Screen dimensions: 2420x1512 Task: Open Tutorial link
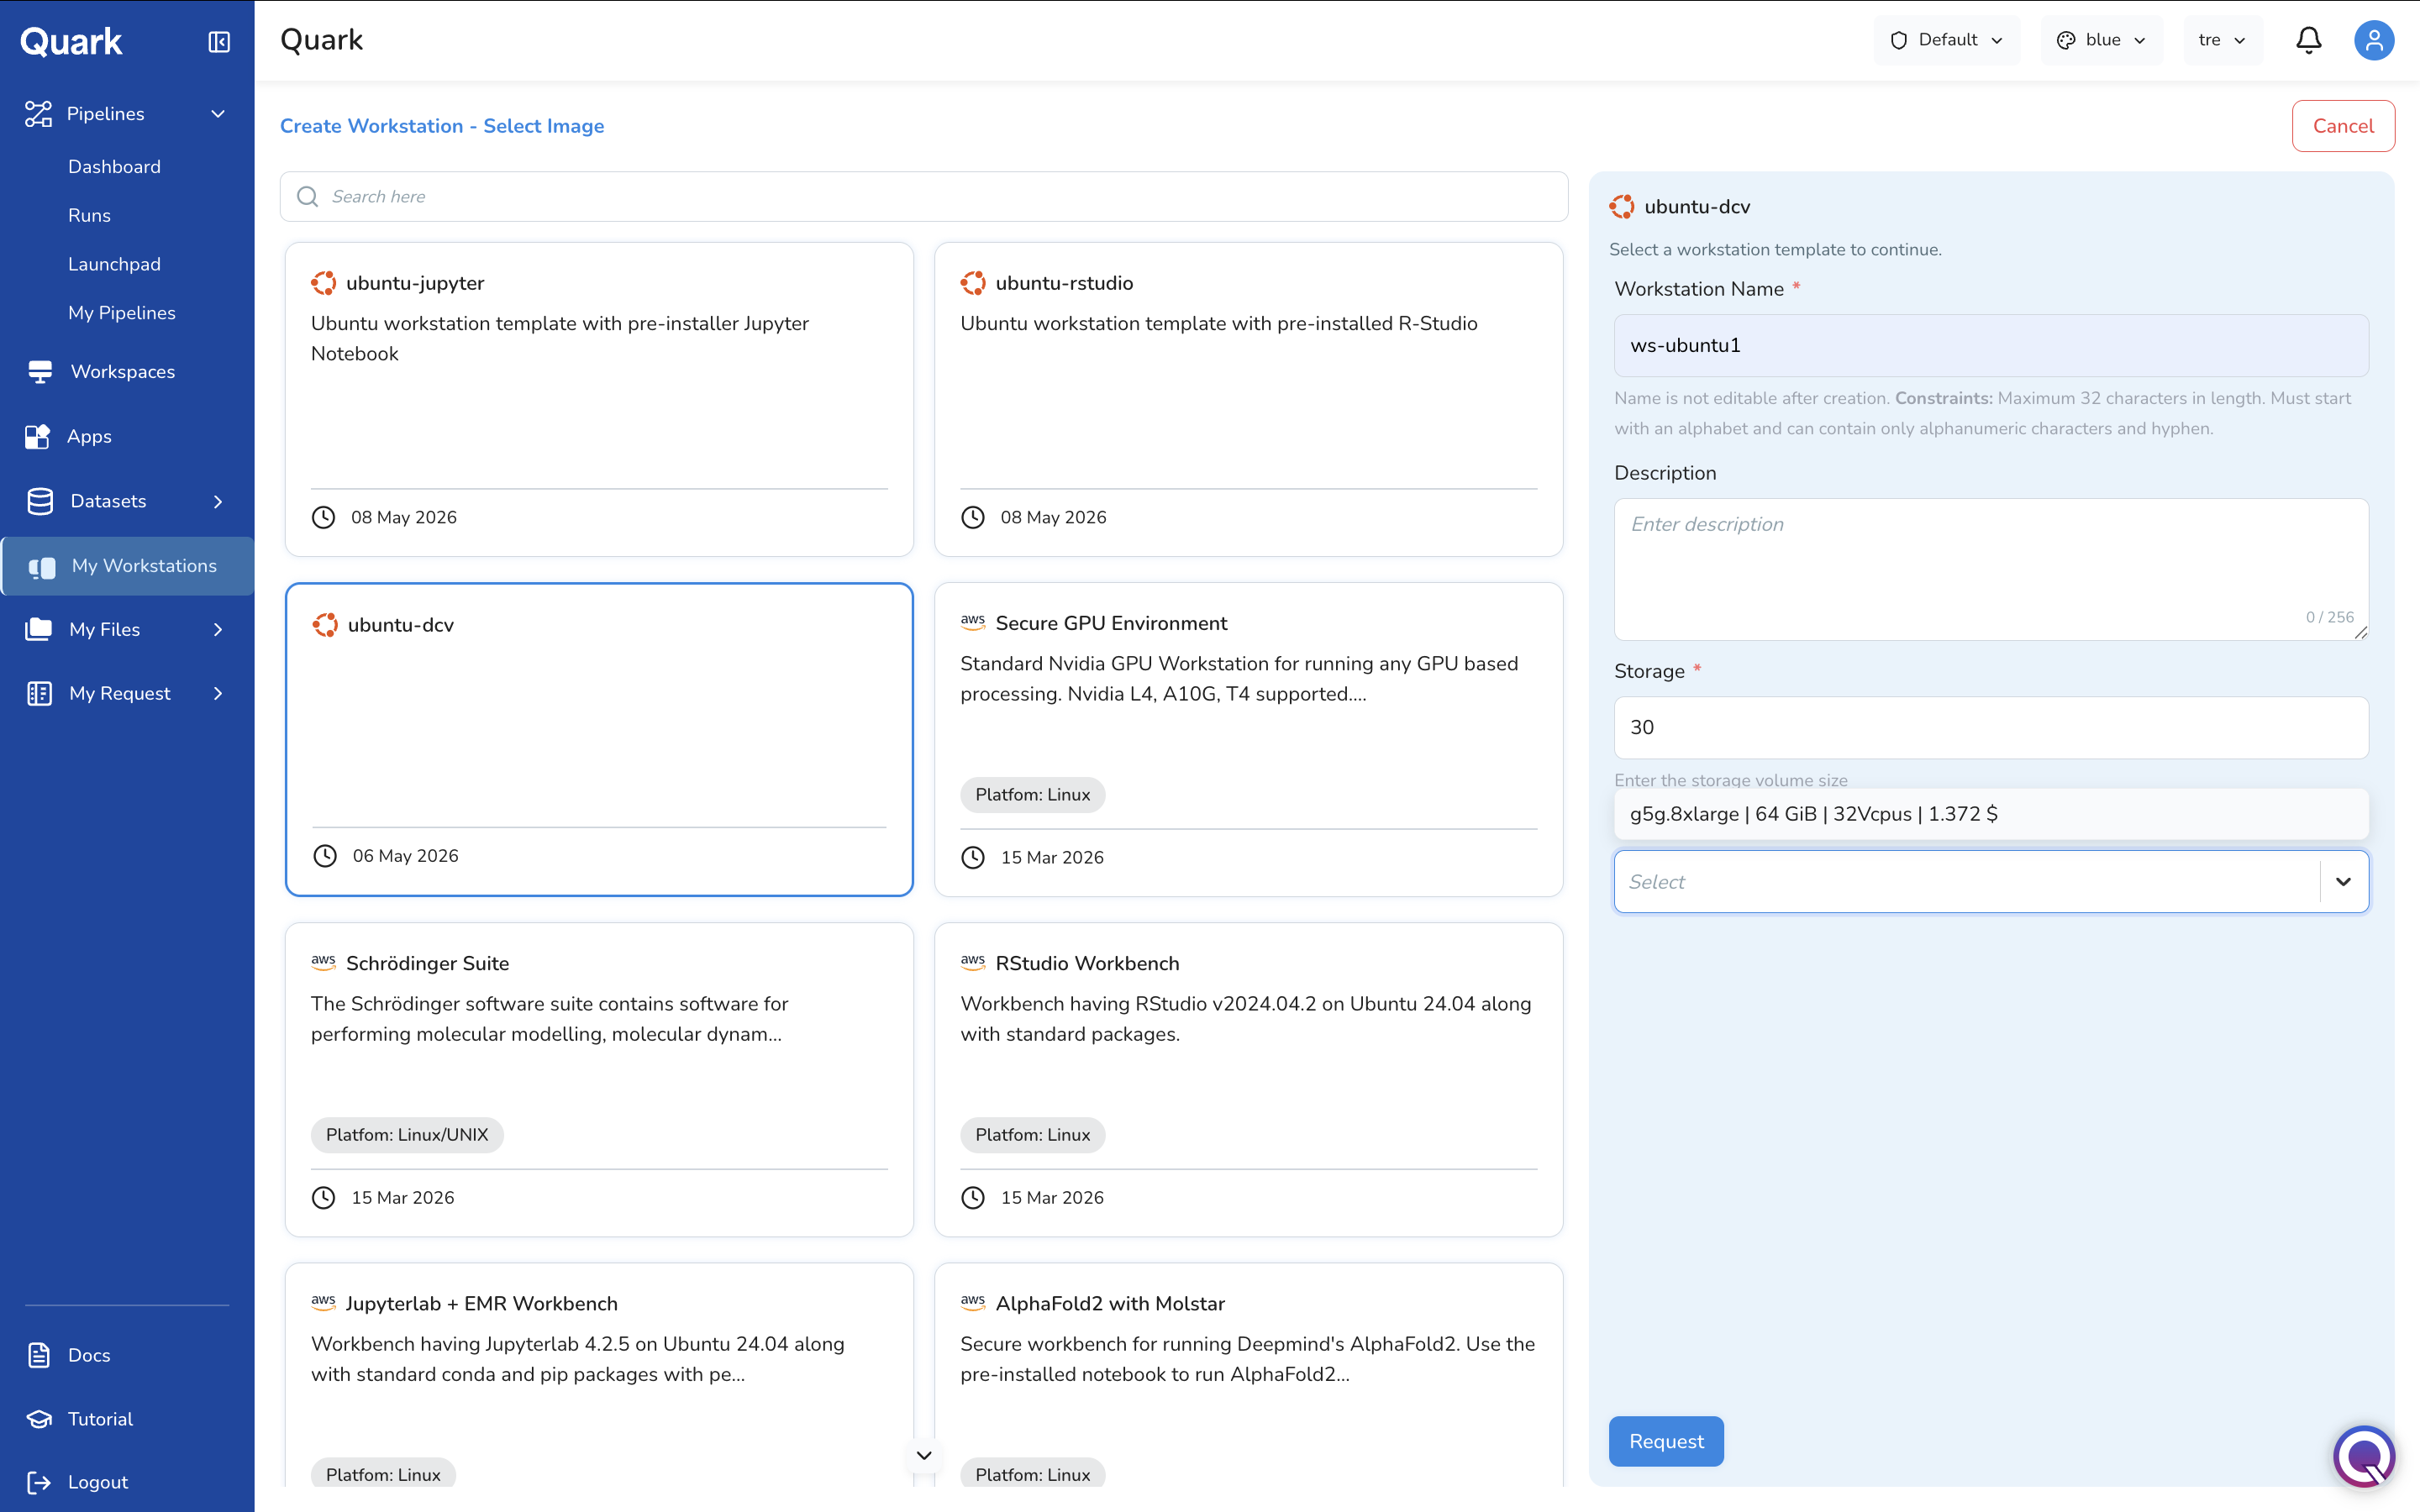coord(100,1419)
